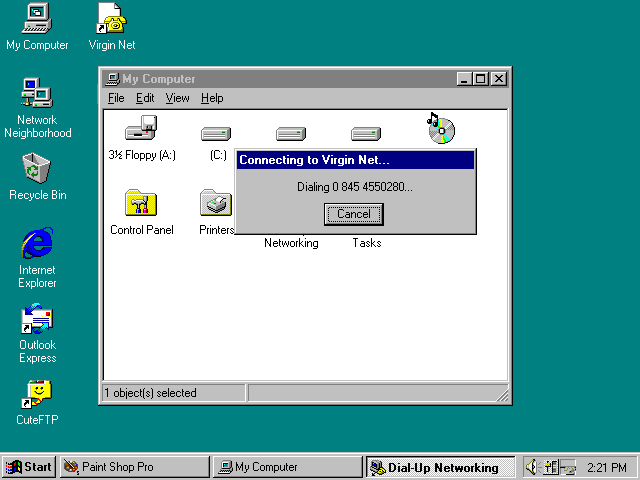Click the dial-up modem tray icon
The height and width of the screenshot is (480, 640).
[568, 467]
